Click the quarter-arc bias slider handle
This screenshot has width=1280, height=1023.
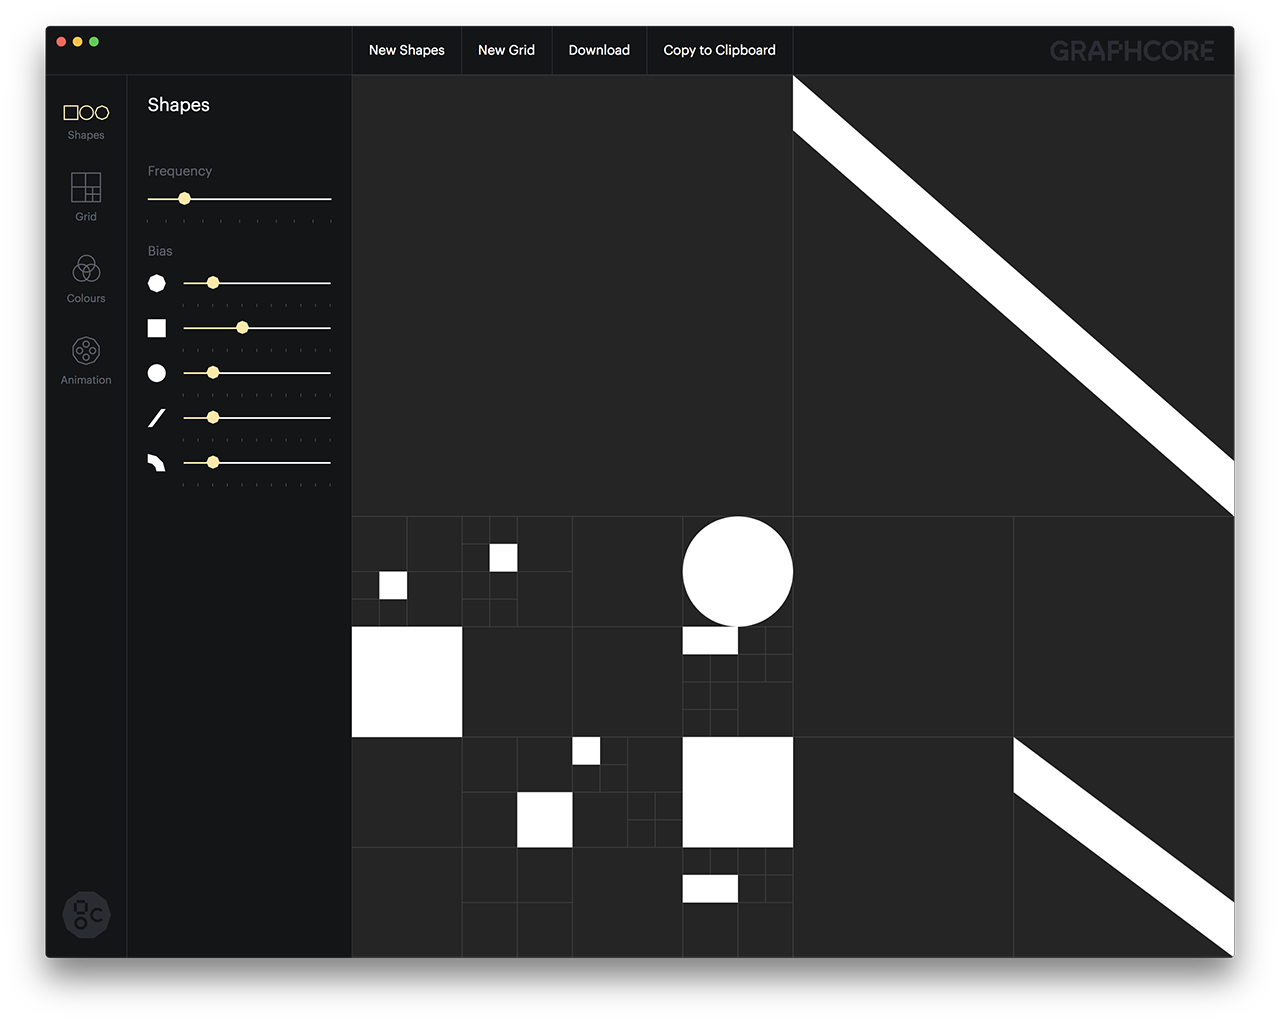[213, 462]
